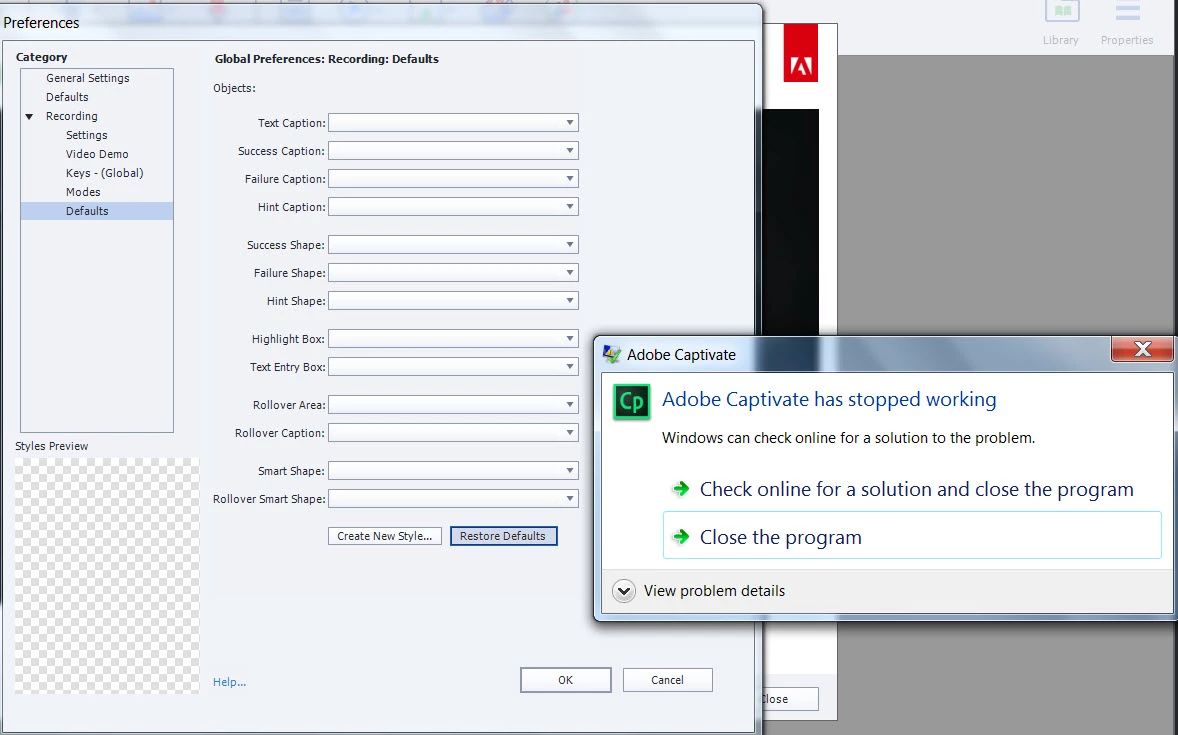Screen dimensions: 1178x735
Task: Select highlighted Defaults under Recording
Action: pyautogui.click(x=97, y=211)
